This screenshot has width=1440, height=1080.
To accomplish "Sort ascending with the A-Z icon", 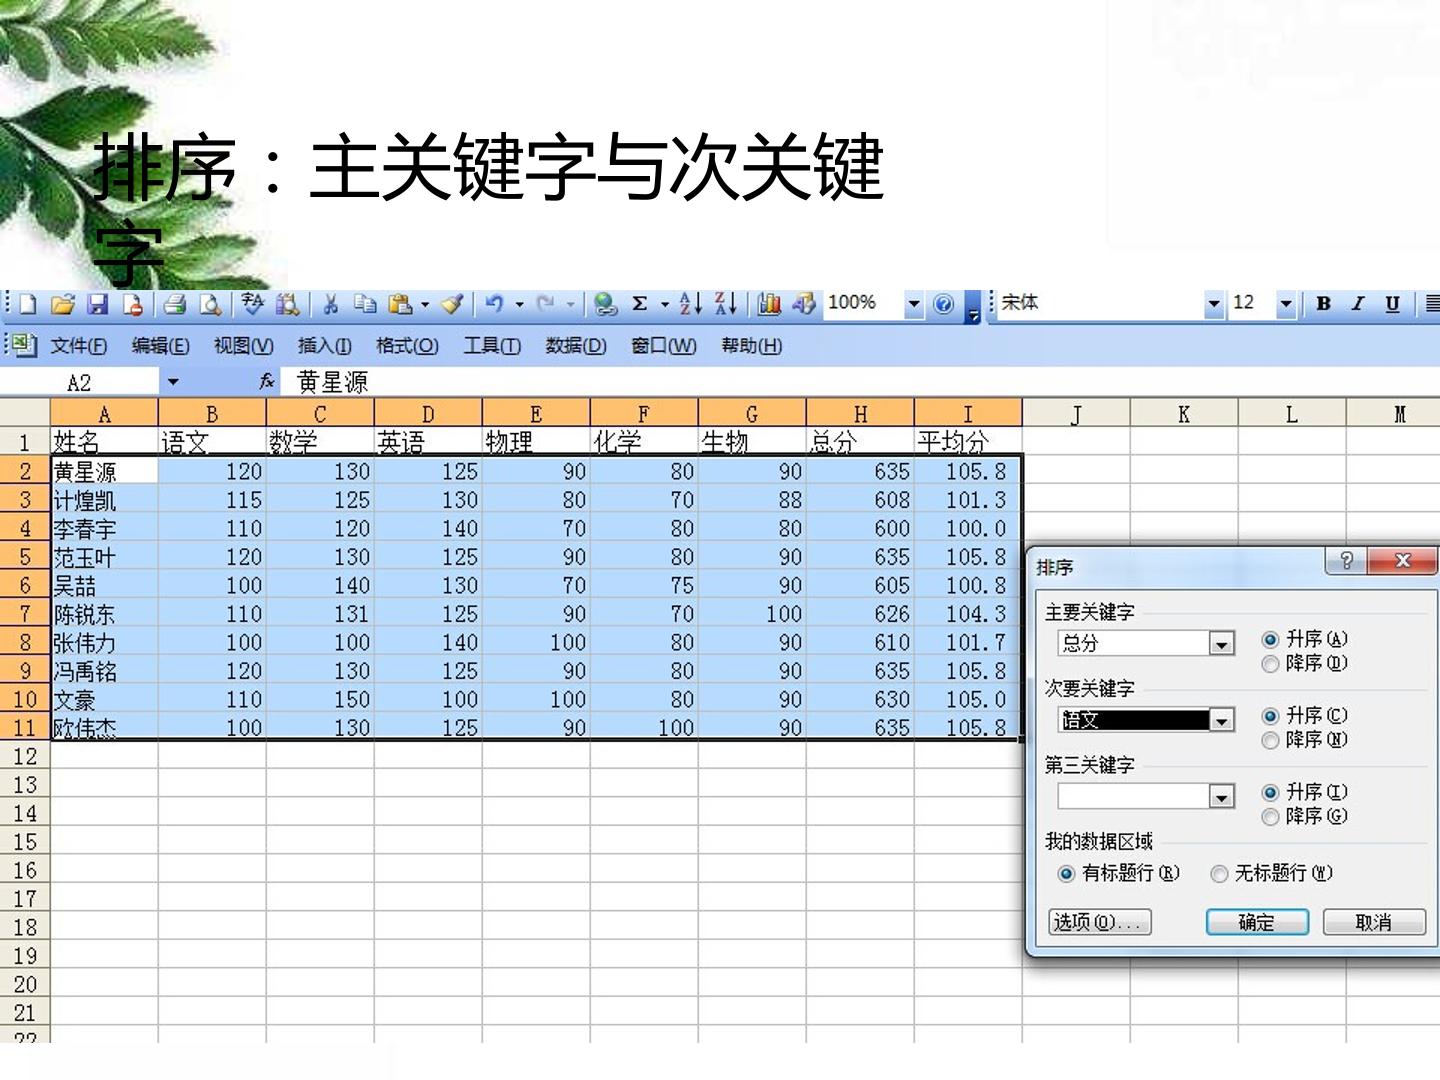I will click(690, 304).
